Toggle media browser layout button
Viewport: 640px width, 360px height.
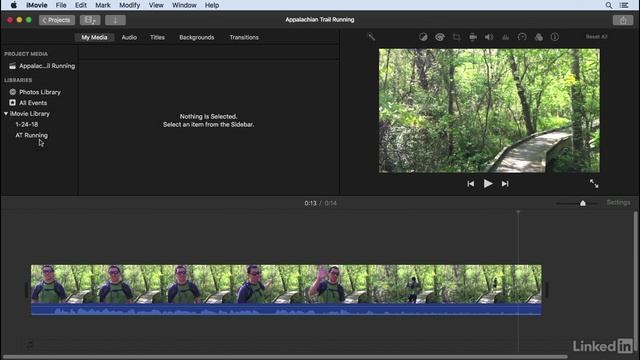coord(90,20)
